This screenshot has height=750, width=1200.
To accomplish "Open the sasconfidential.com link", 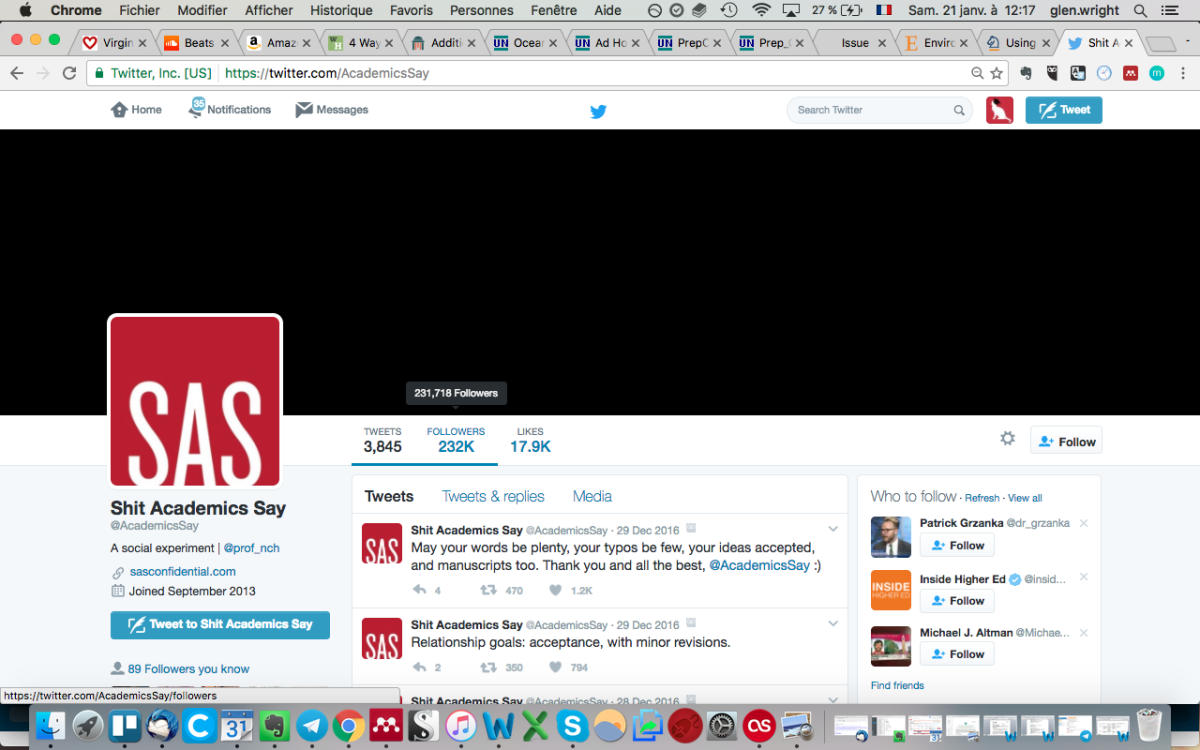I will (182, 572).
